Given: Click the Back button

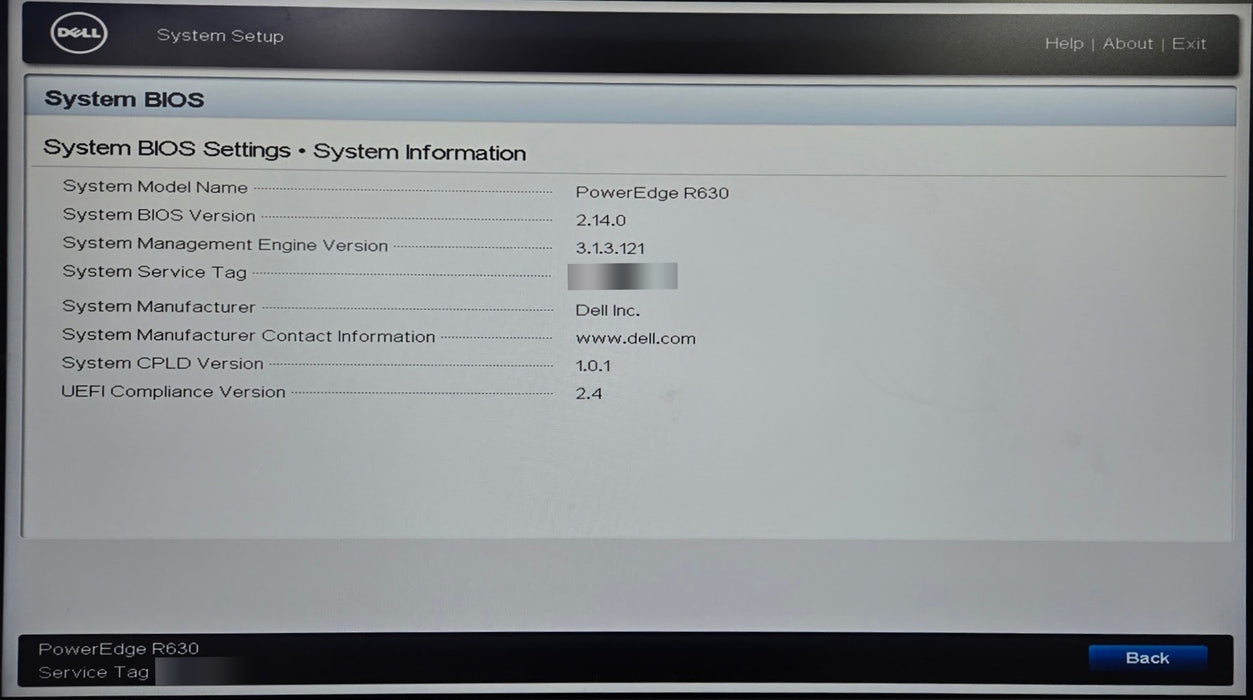Looking at the screenshot, I should (1147, 658).
